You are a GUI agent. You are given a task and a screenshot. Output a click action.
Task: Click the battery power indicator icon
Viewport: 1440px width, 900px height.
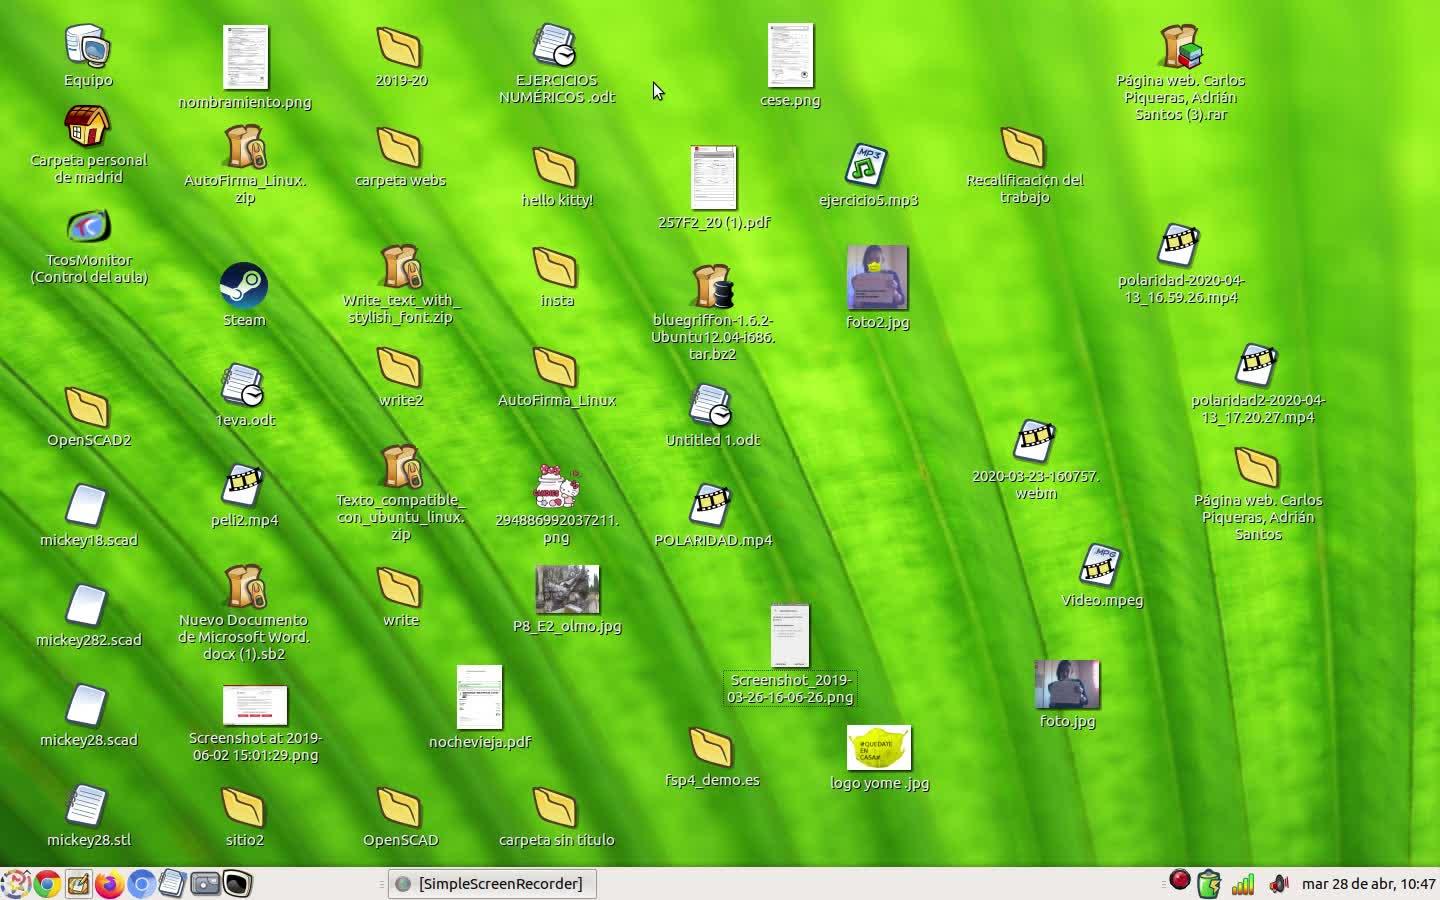pyautogui.click(x=1209, y=884)
